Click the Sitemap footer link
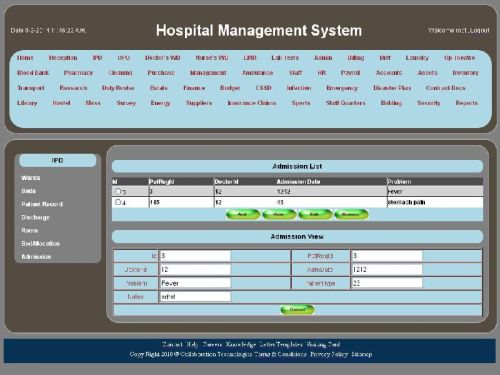 (x=362, y=354)
